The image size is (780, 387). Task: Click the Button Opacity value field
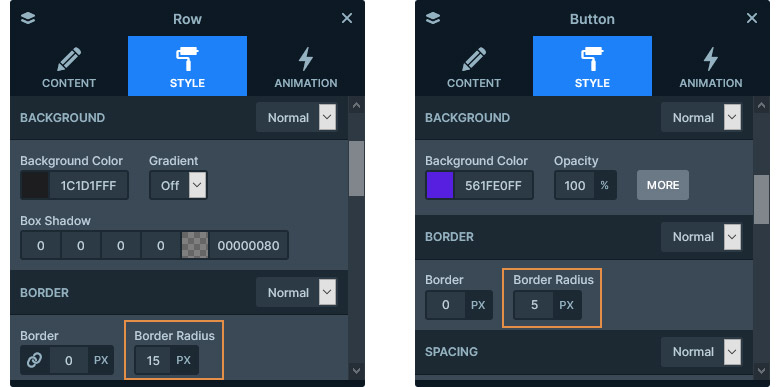pyautogui.click(x=575, y=186)
